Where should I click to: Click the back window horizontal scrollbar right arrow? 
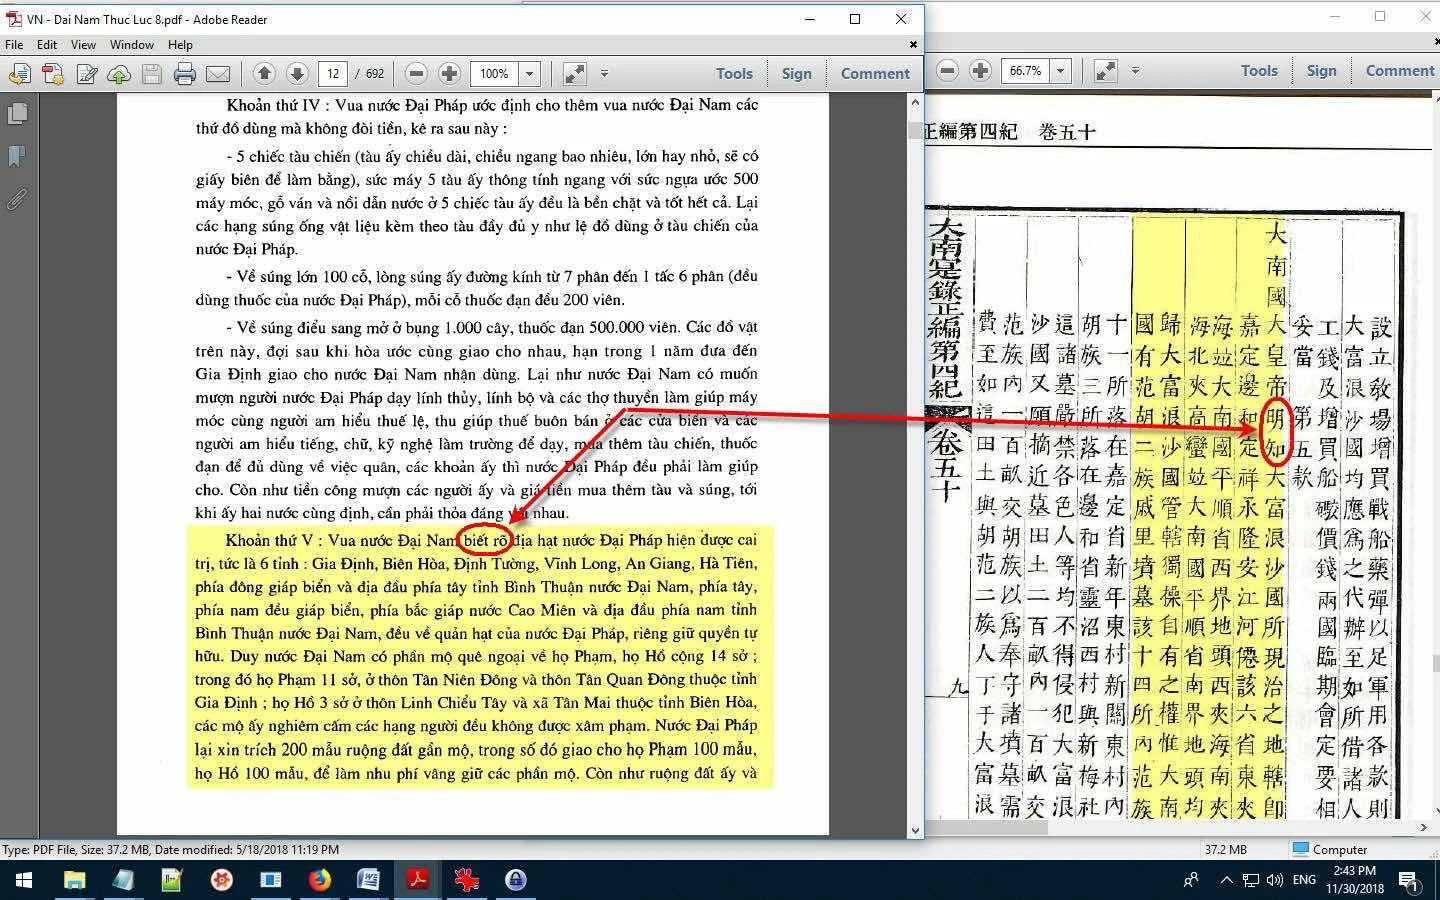tap(1423, 827)
